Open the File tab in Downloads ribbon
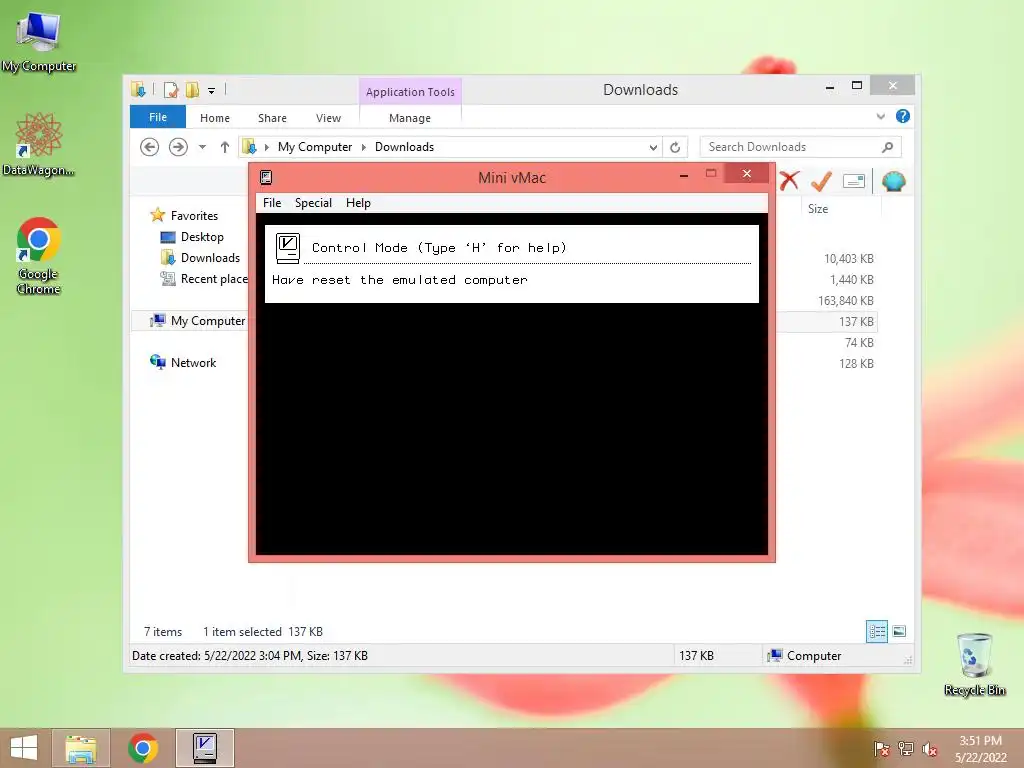This screenshot has height=768, width=1024. click(157, 118)
